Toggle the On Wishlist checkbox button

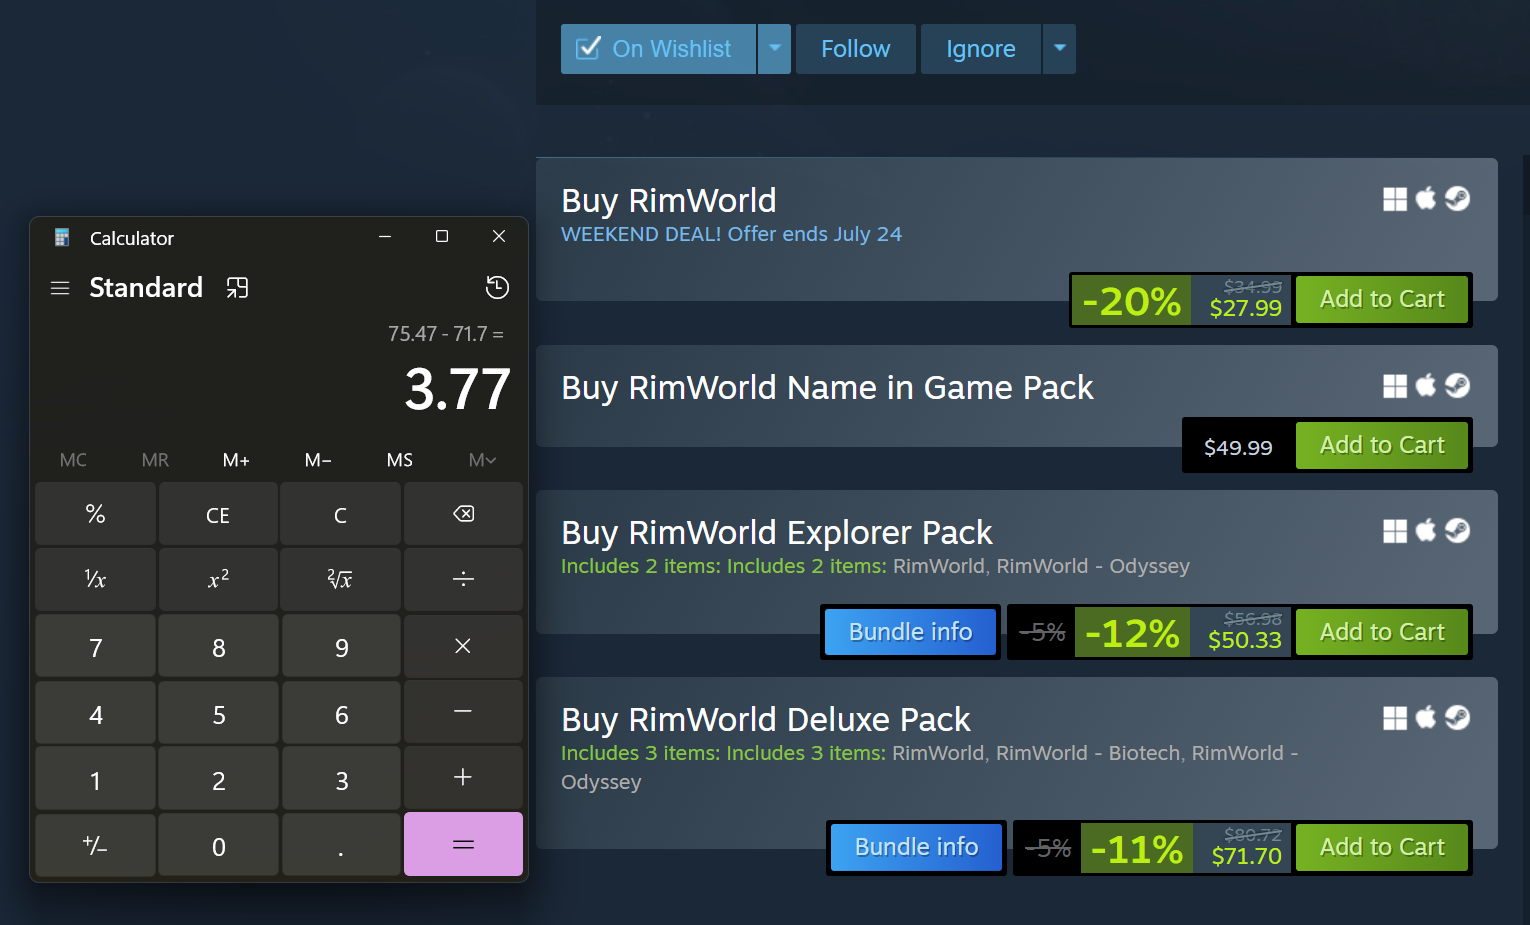tap(658, 49)
